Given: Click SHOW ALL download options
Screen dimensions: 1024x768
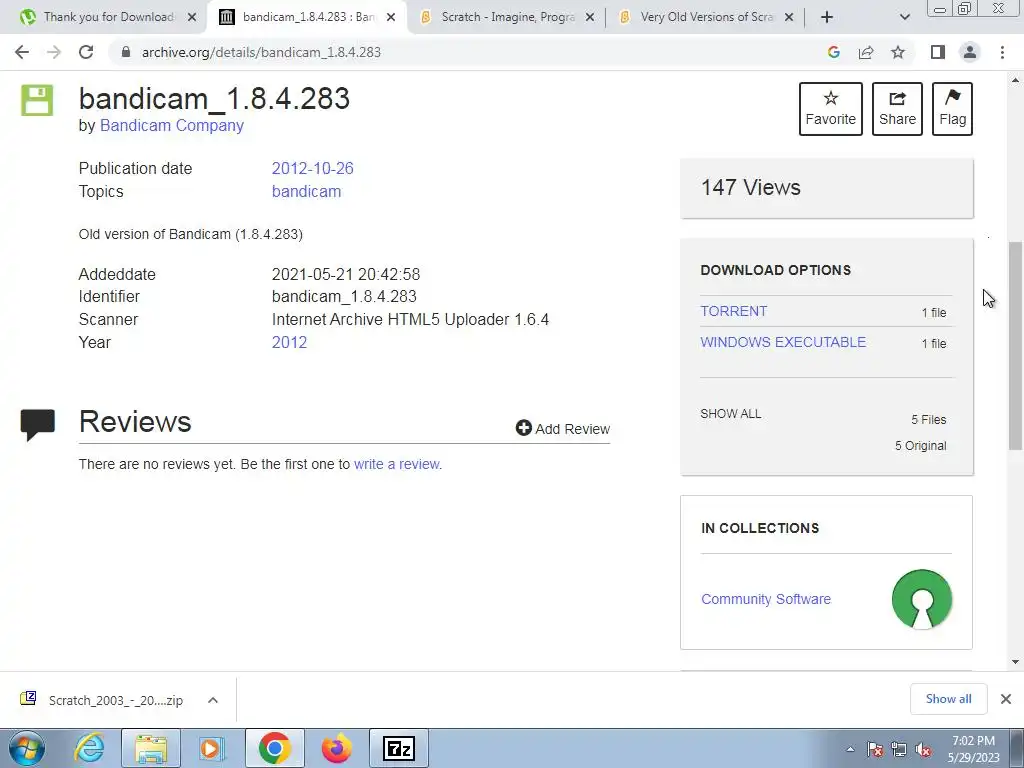Looking at the screenshot, I should pyautogui.click(x=731, y=414).
